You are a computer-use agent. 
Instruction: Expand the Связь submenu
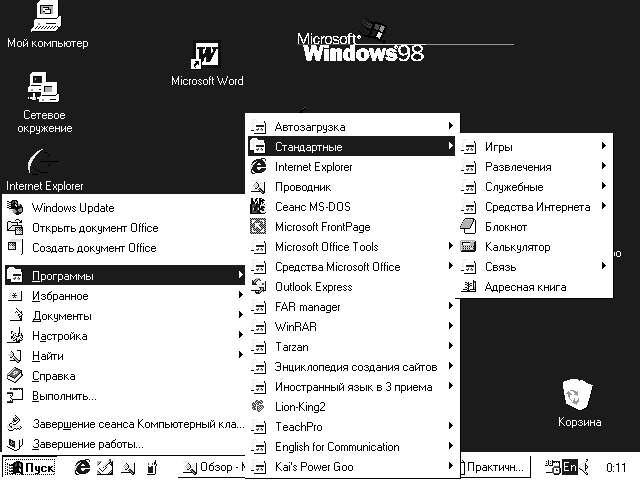coord(534,267)
